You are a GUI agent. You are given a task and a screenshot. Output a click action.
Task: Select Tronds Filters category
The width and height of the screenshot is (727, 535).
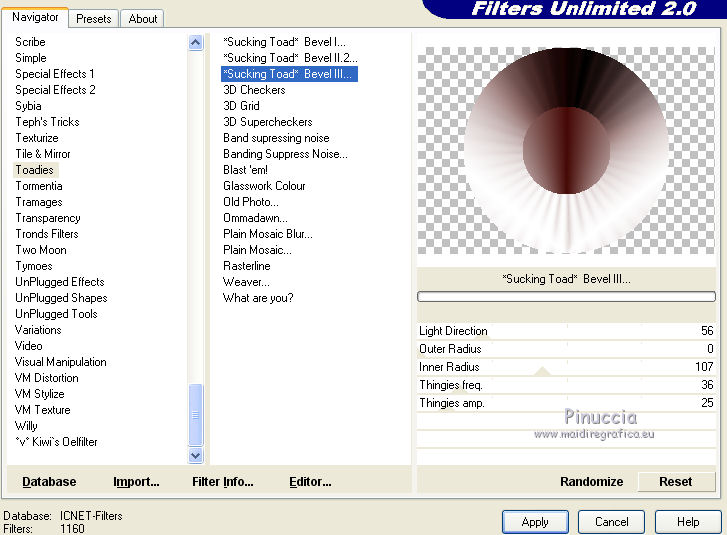pyautogui.click(x=47, y=234)
